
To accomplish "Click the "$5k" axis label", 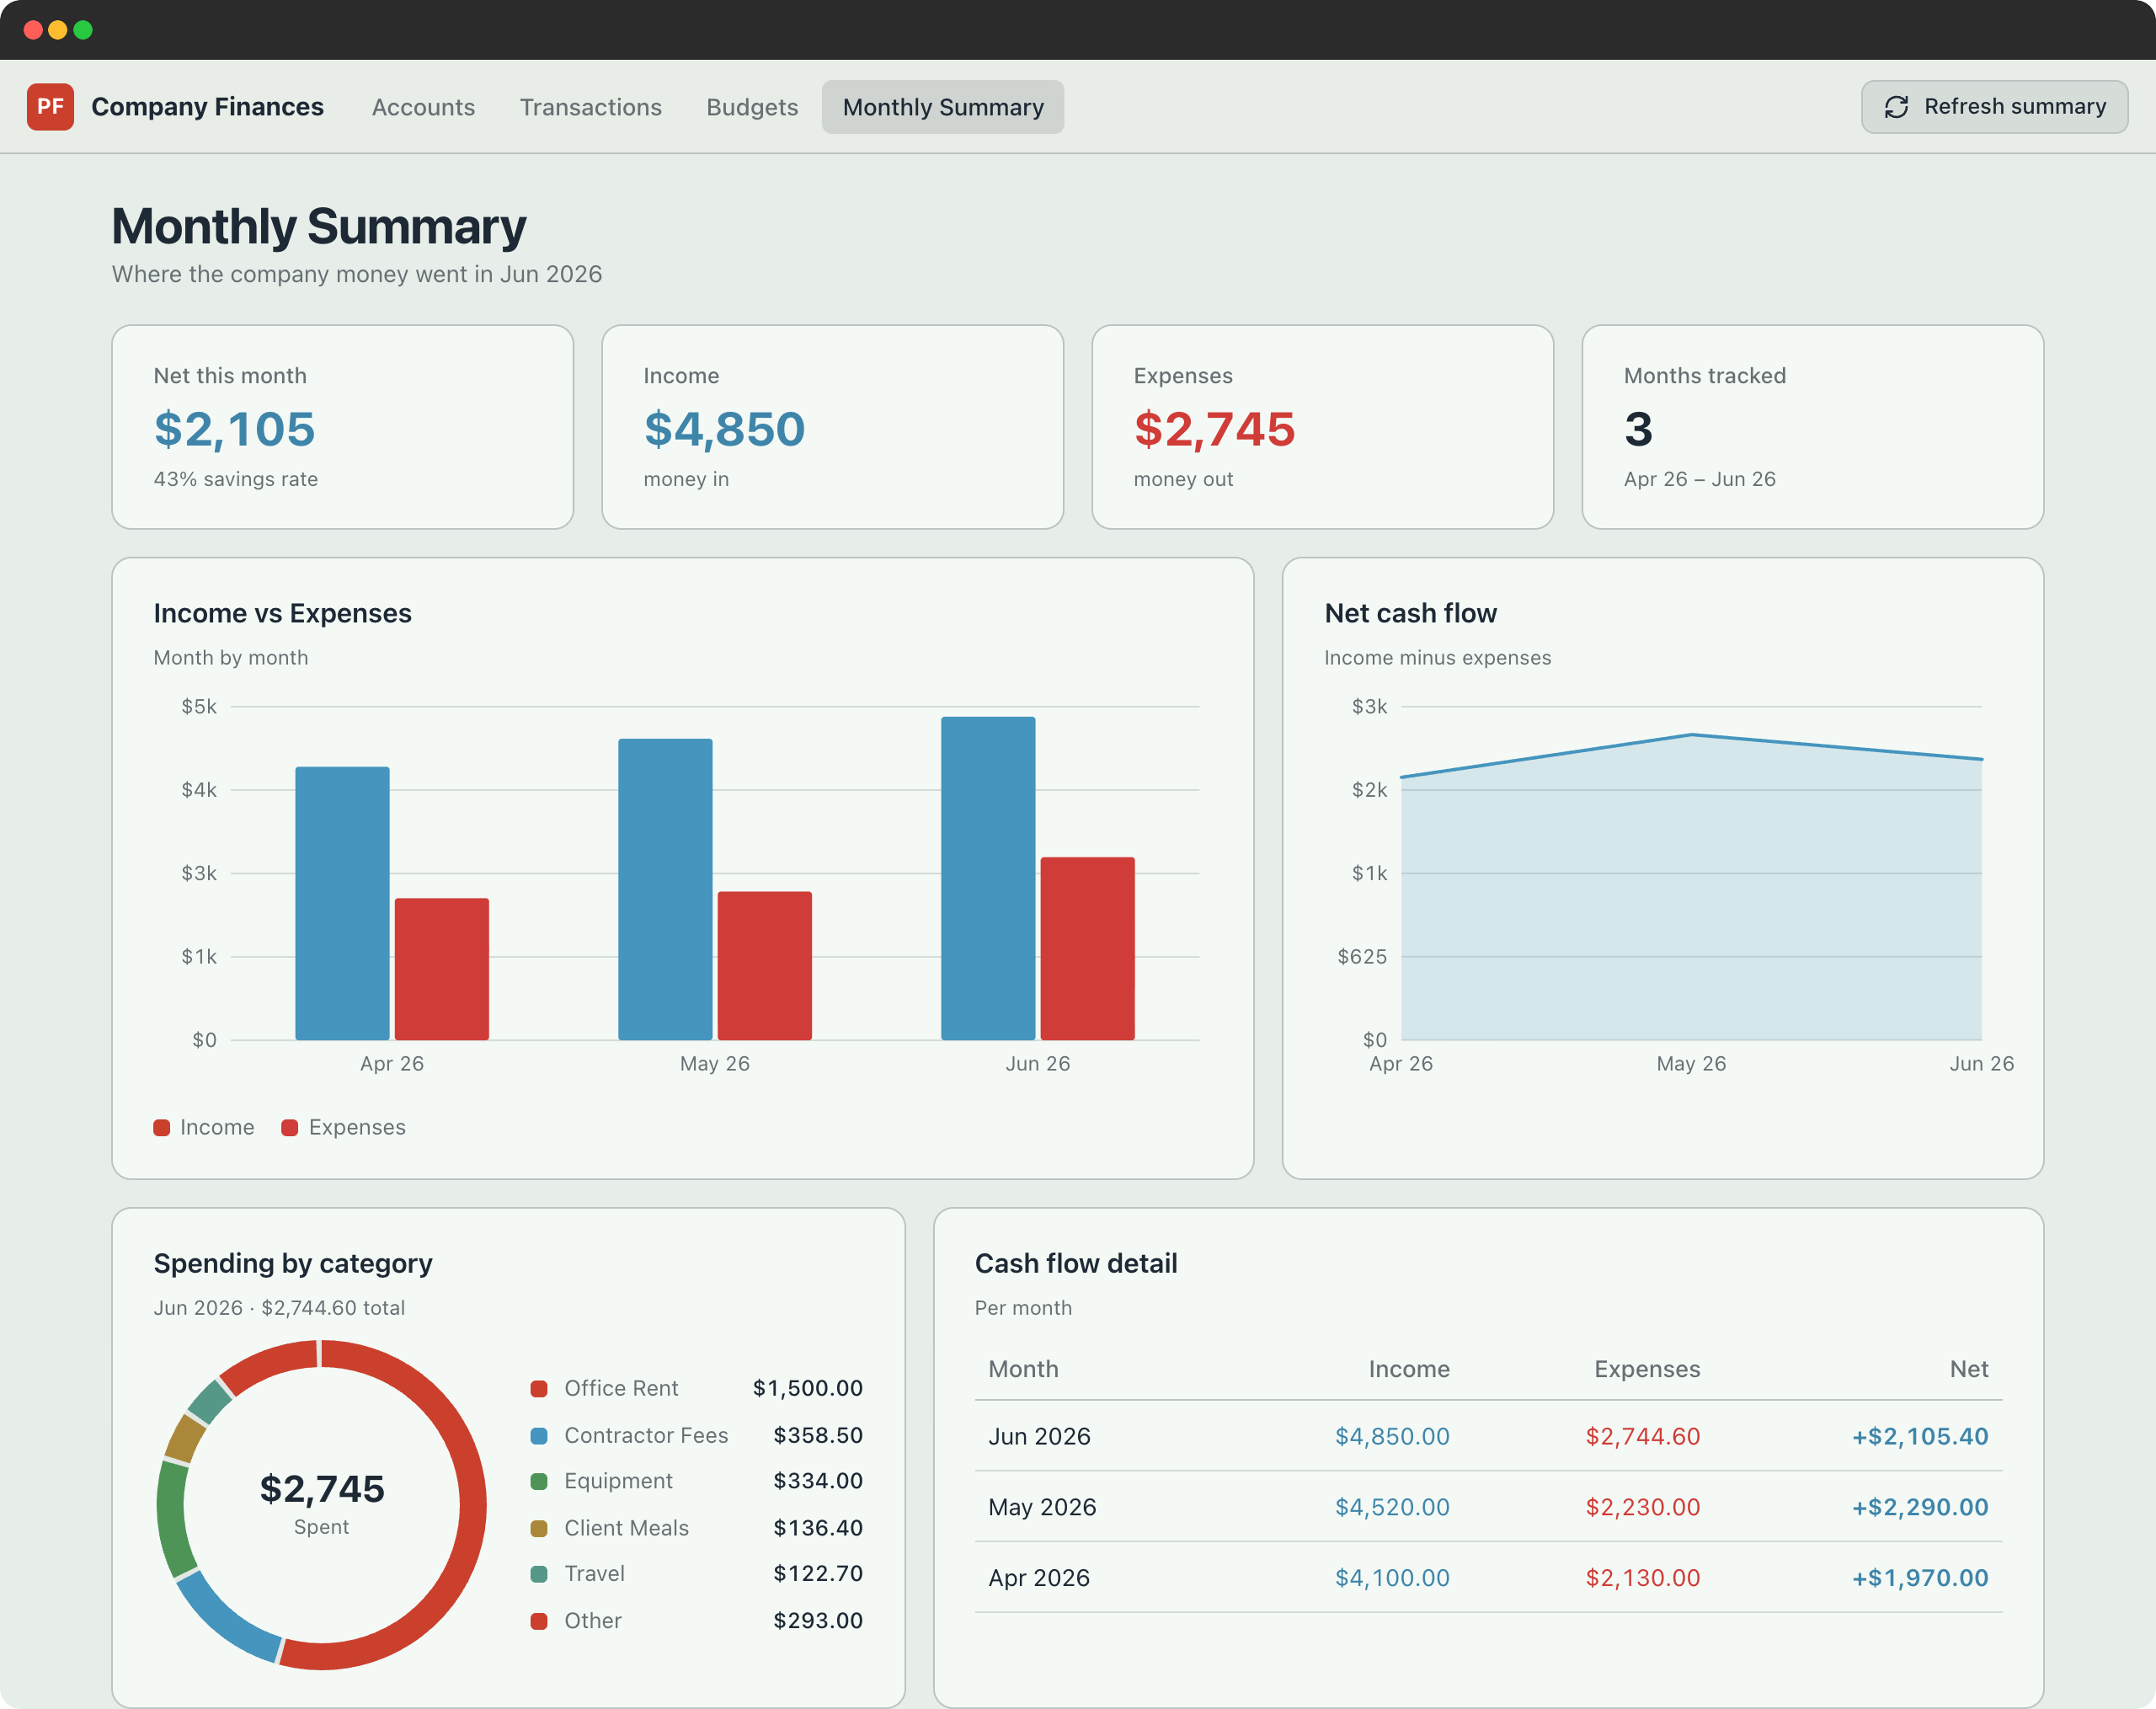I will pyautogui.click(x=199, y=707).
